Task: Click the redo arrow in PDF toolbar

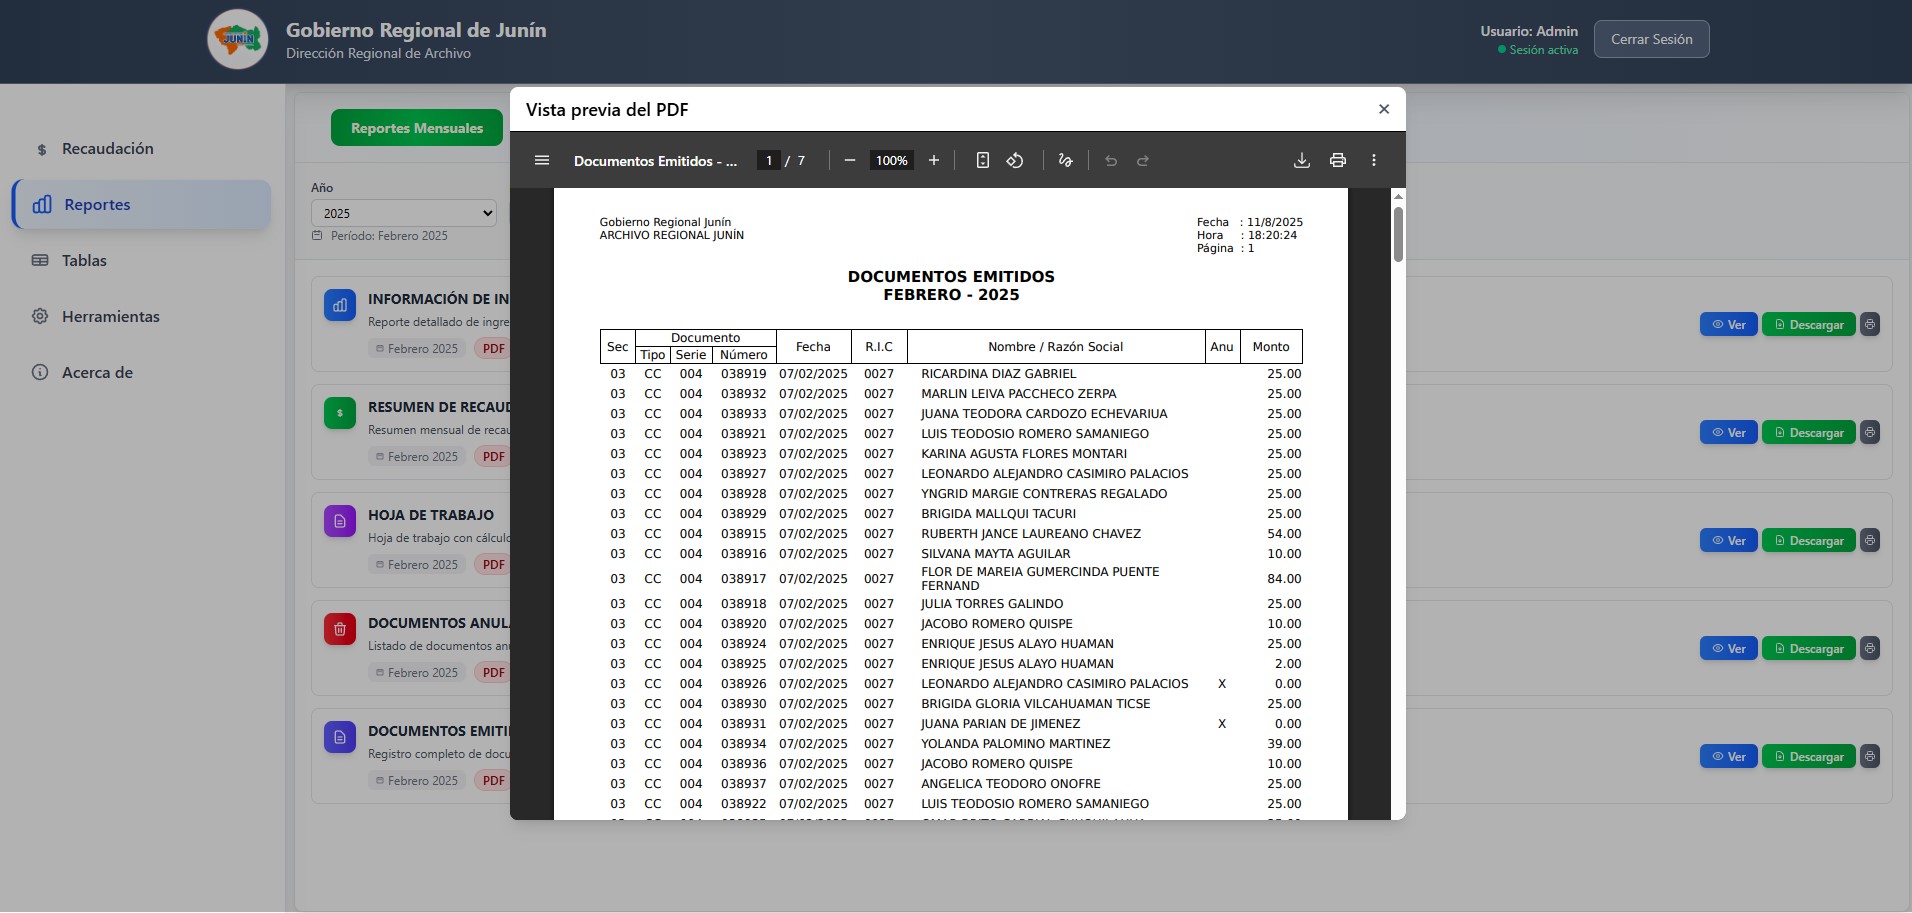Action: [1143, 160]
